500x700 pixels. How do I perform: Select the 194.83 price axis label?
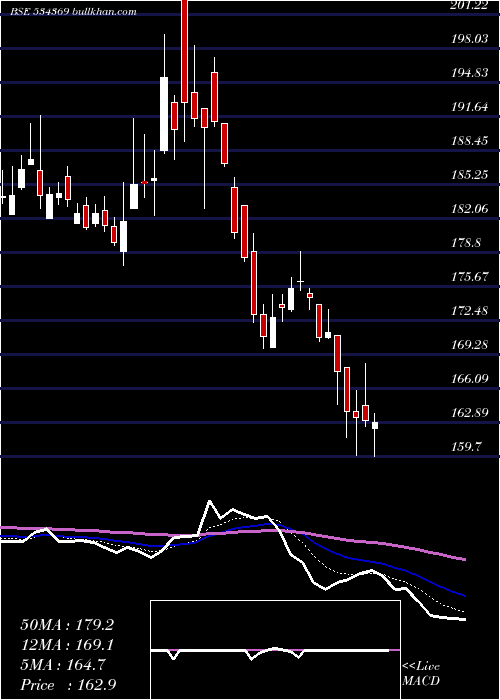(x=470, y=72)
